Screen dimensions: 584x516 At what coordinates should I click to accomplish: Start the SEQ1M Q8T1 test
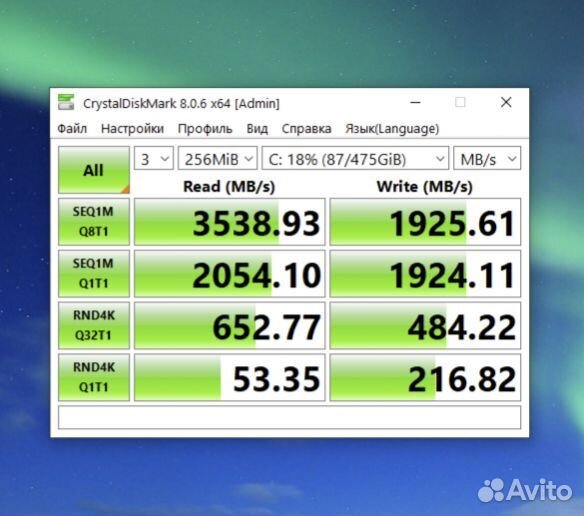[94, 222]
